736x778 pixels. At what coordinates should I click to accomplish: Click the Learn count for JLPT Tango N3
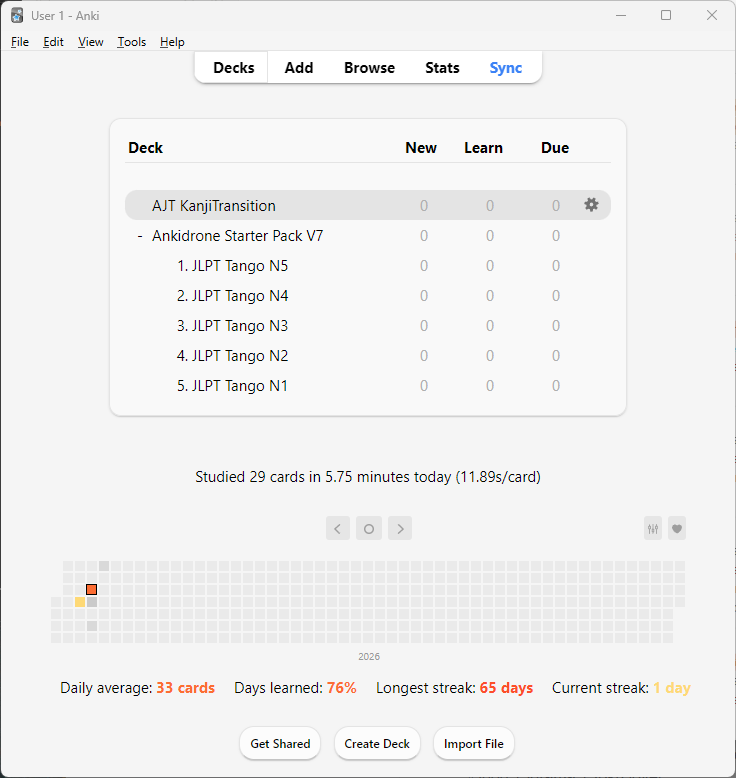490,326
